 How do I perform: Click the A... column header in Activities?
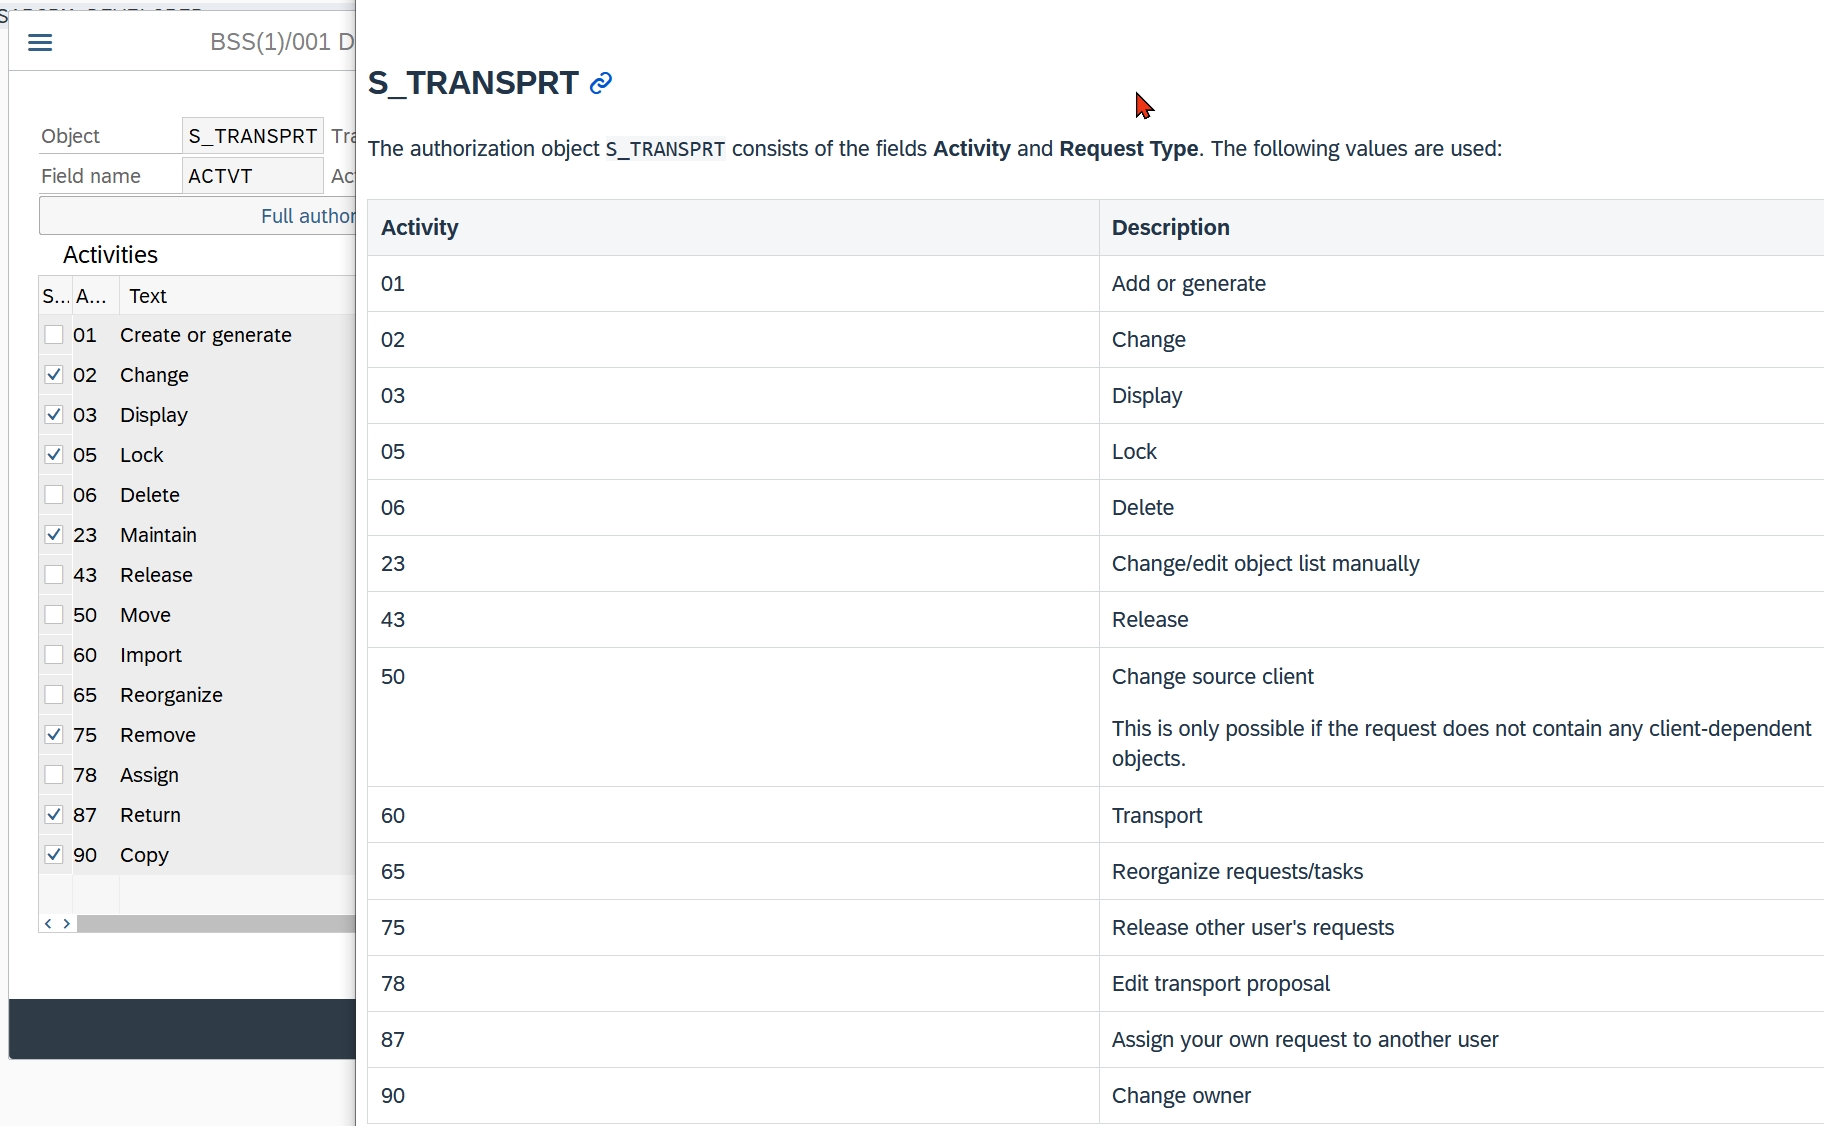(91, 296)
